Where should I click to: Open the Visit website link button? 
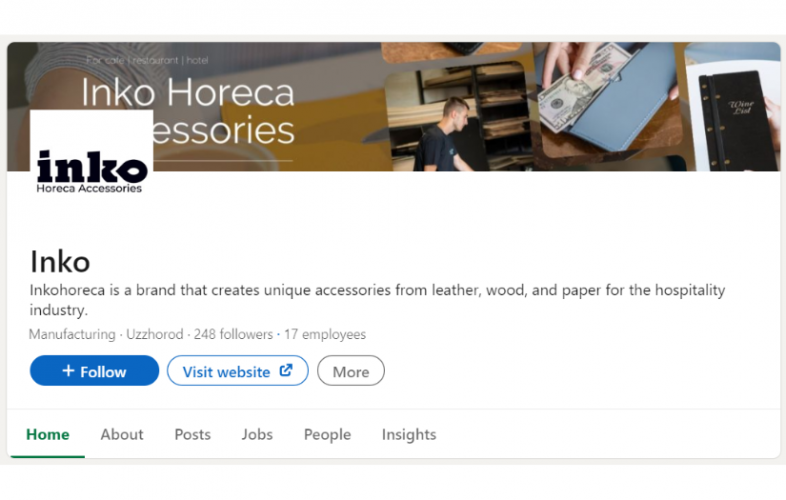pos(238,371)
